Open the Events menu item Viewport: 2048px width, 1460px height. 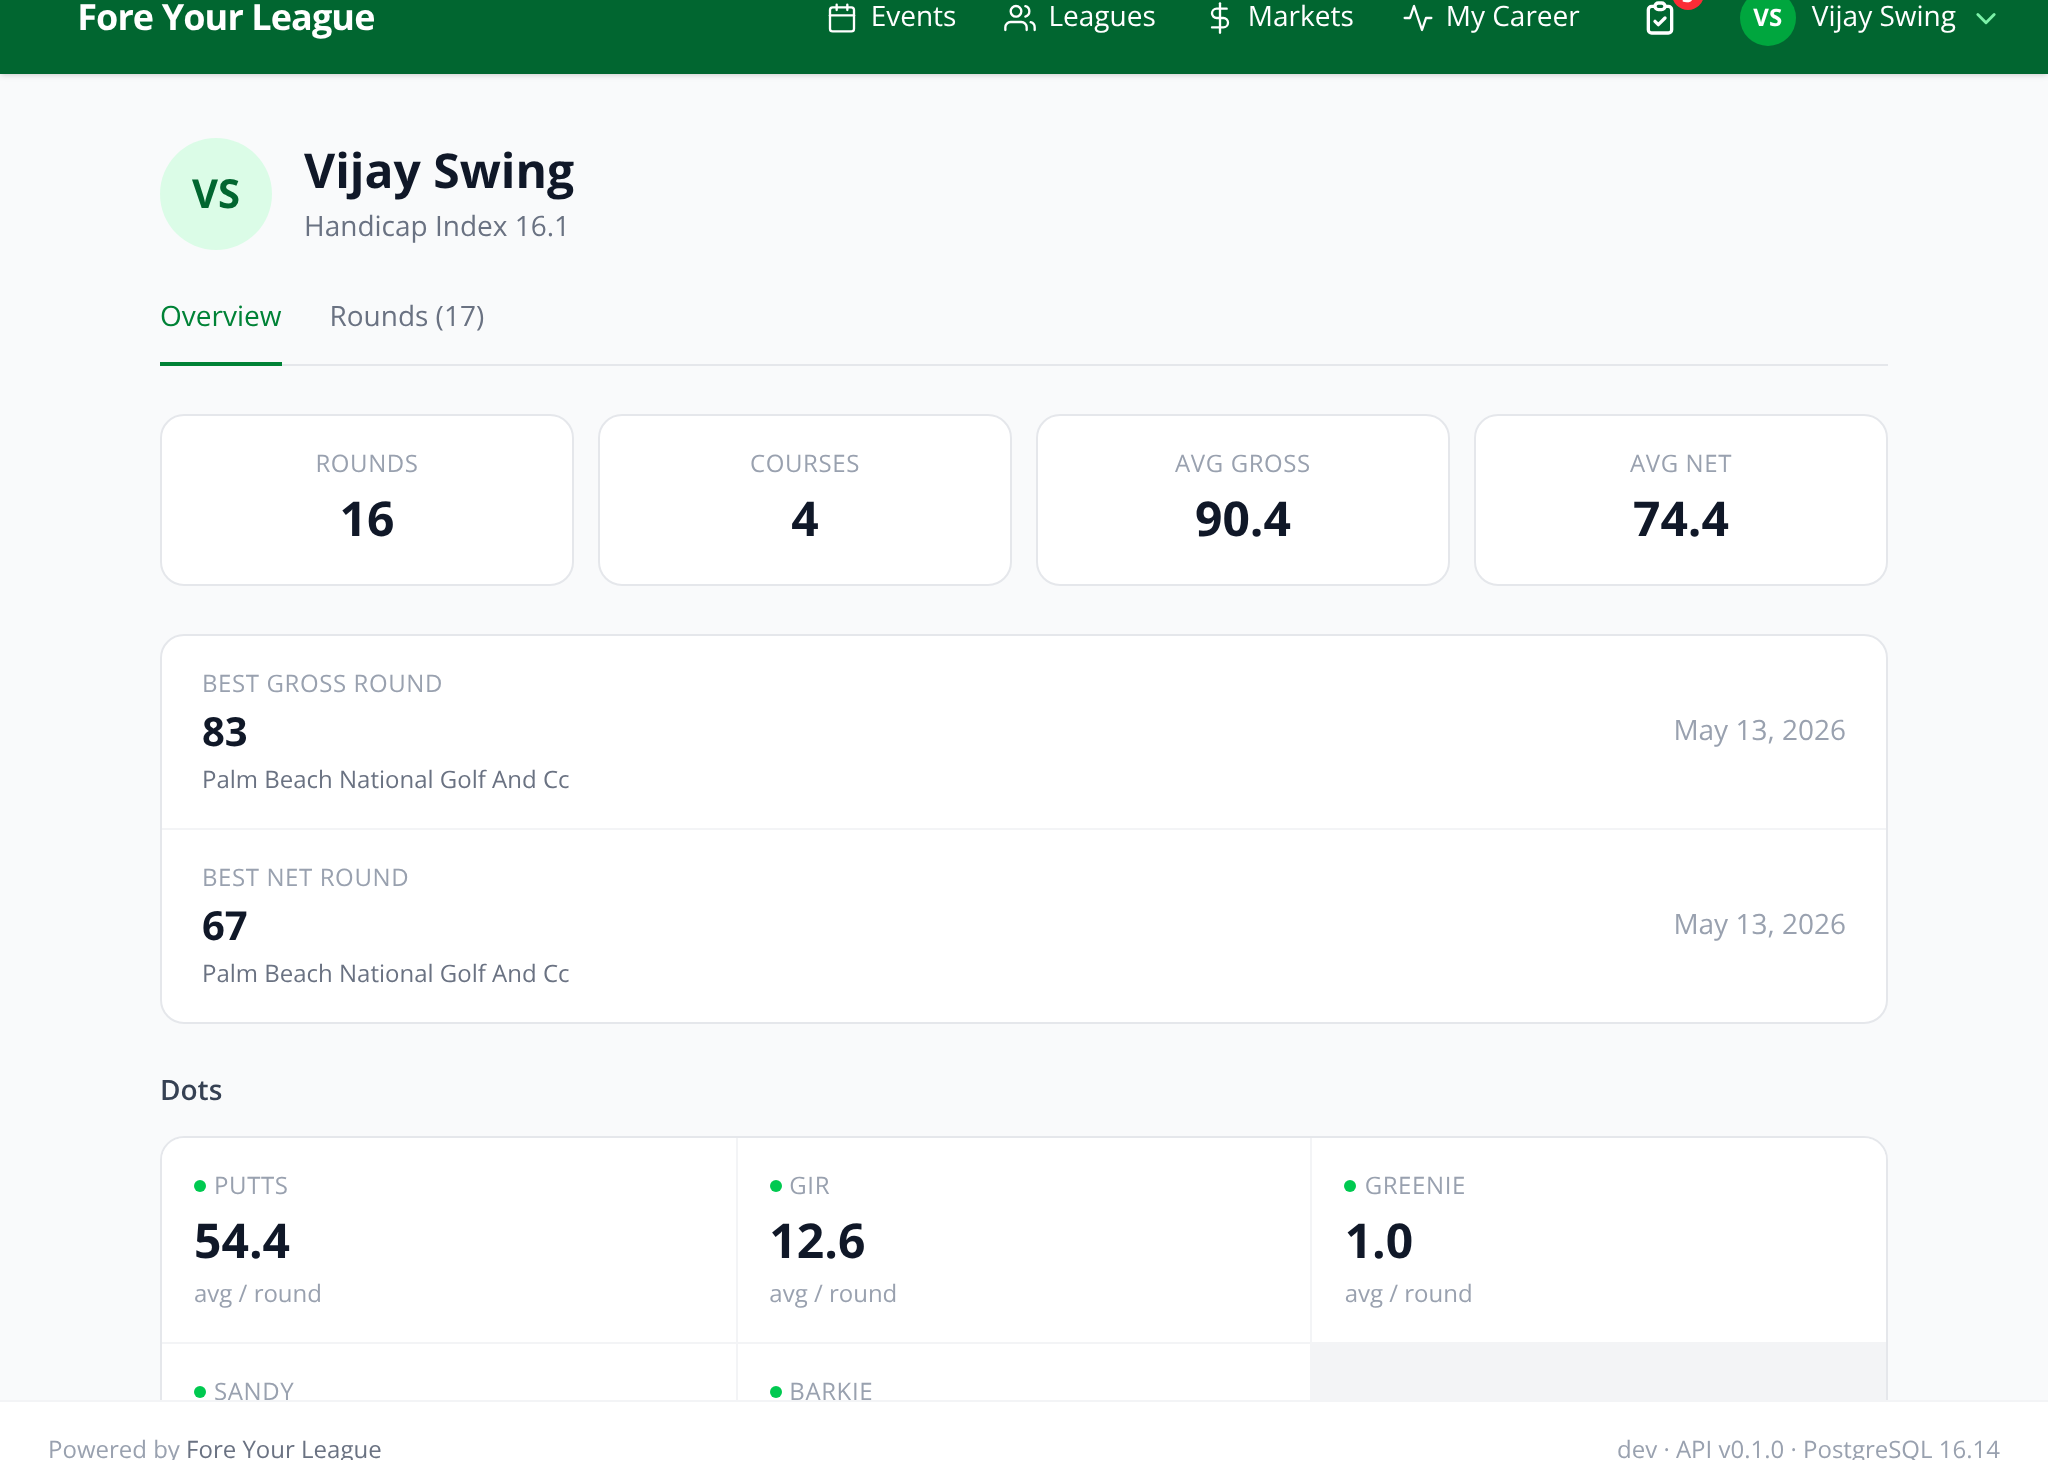(x=892, y=18)
